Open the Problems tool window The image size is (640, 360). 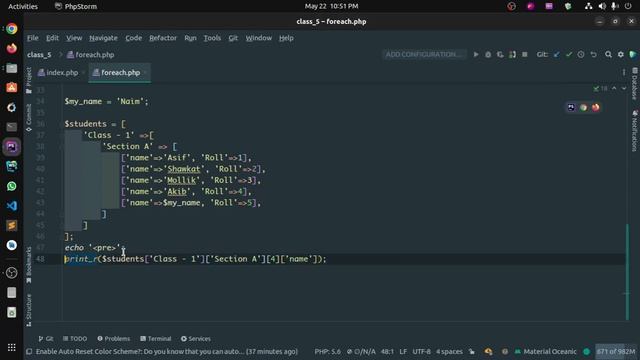coord(113,339)
